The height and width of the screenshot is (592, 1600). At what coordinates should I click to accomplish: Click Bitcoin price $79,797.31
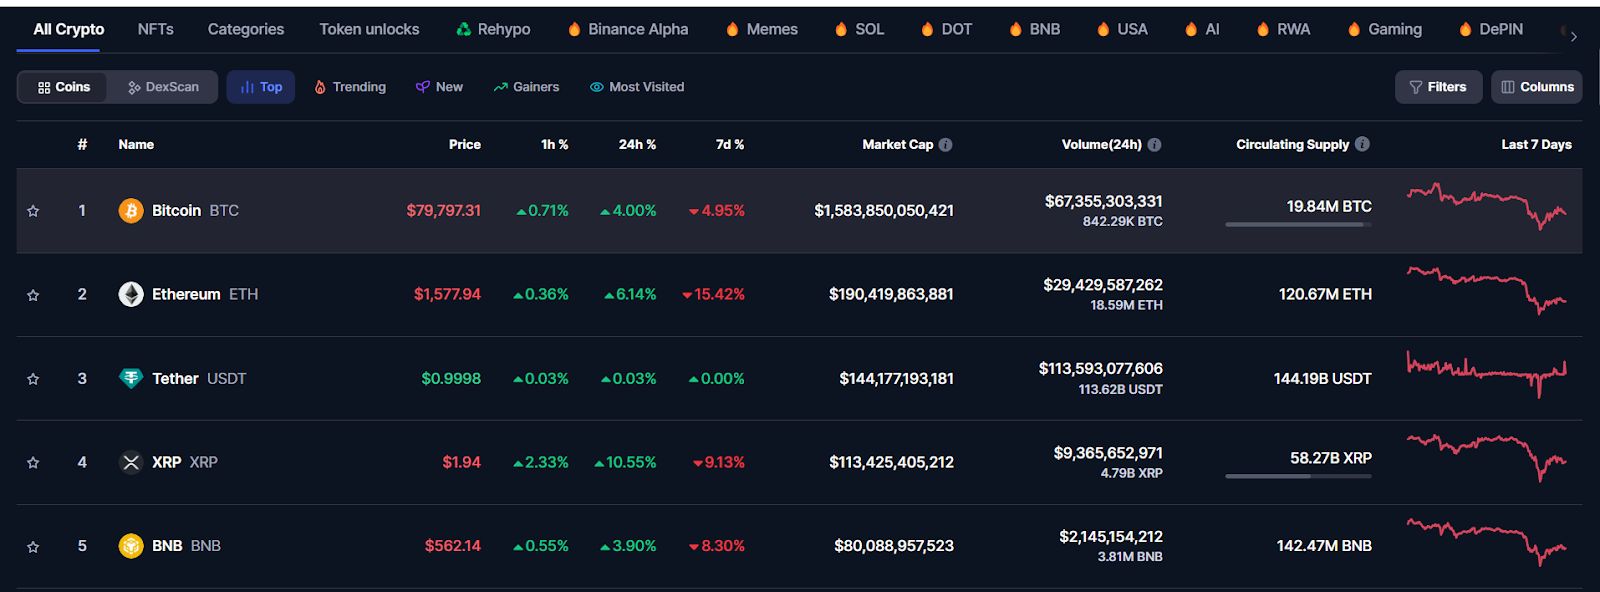click(444, 211)
